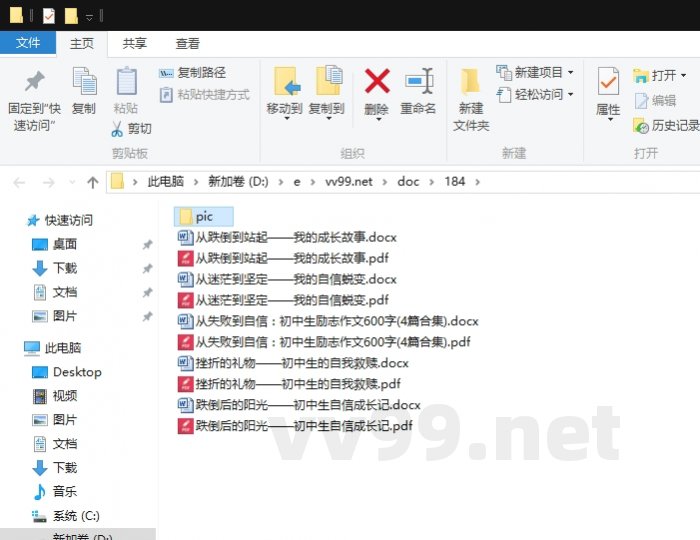This screenshot has height=540, width=700.
Task: Select 此电脑 in the navigation pane
Action: [53, 348]
